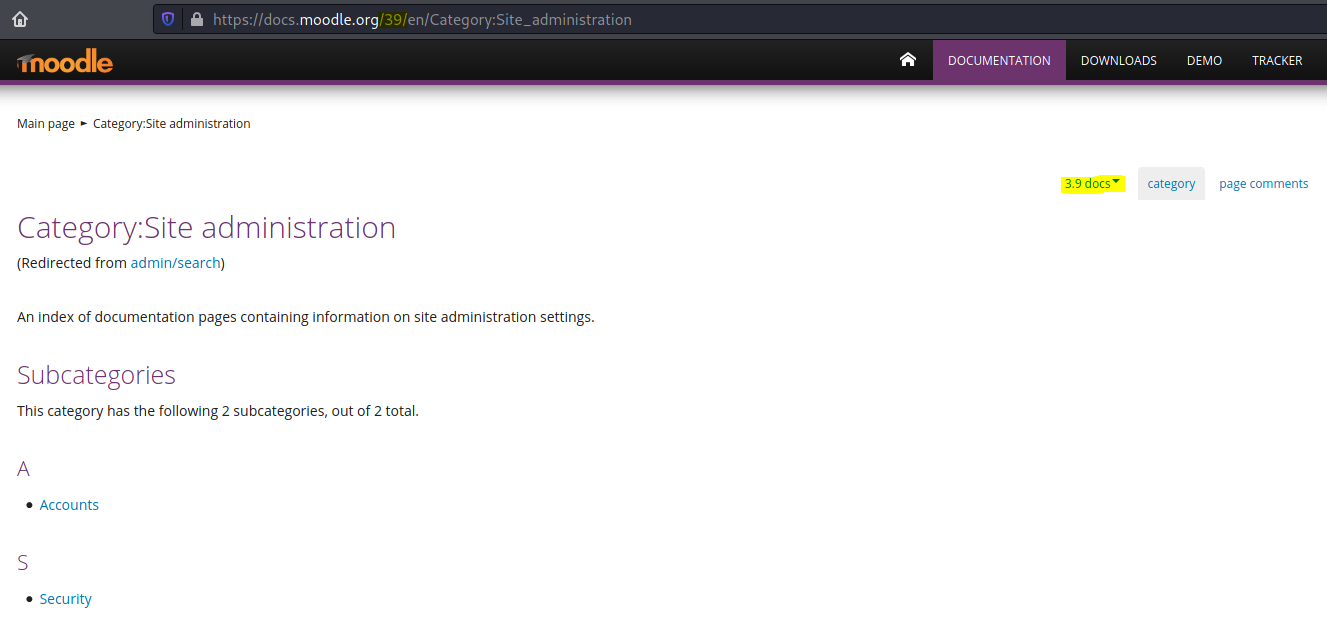Switch to the page comments tab
The width and height of the screenshot is (1327, 642).
coord(1263,184)
